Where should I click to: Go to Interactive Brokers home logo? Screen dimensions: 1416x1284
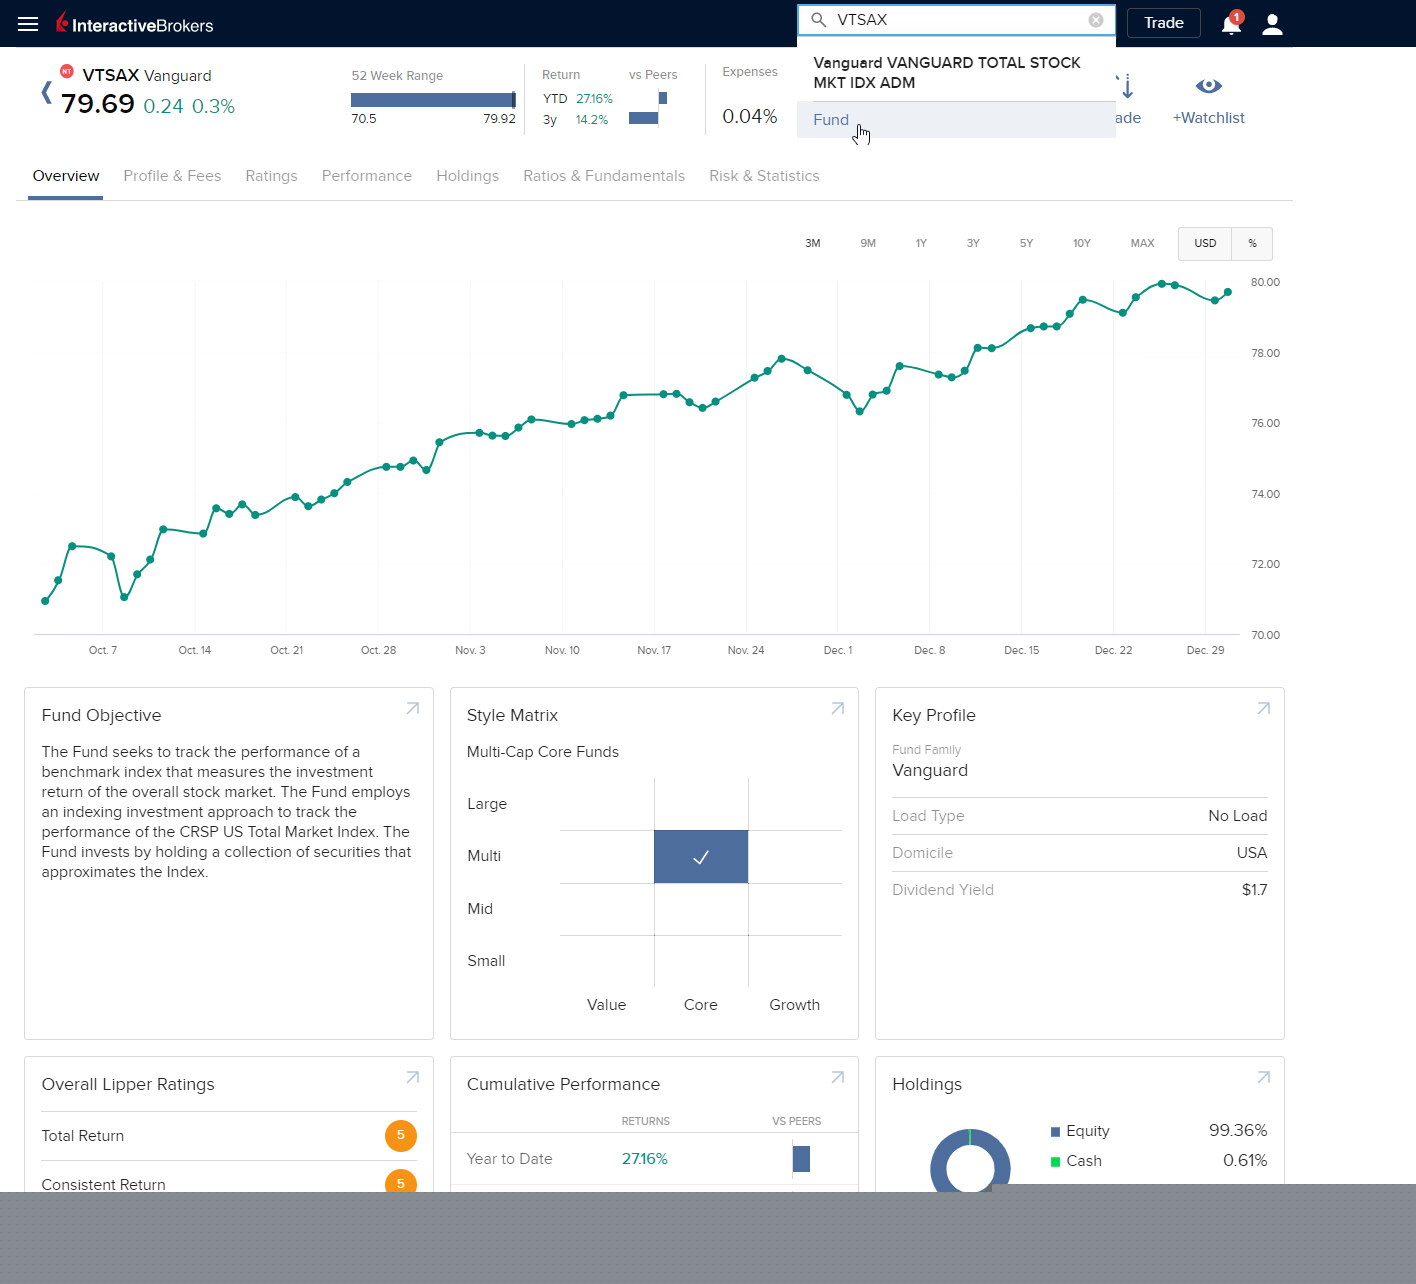135,23
